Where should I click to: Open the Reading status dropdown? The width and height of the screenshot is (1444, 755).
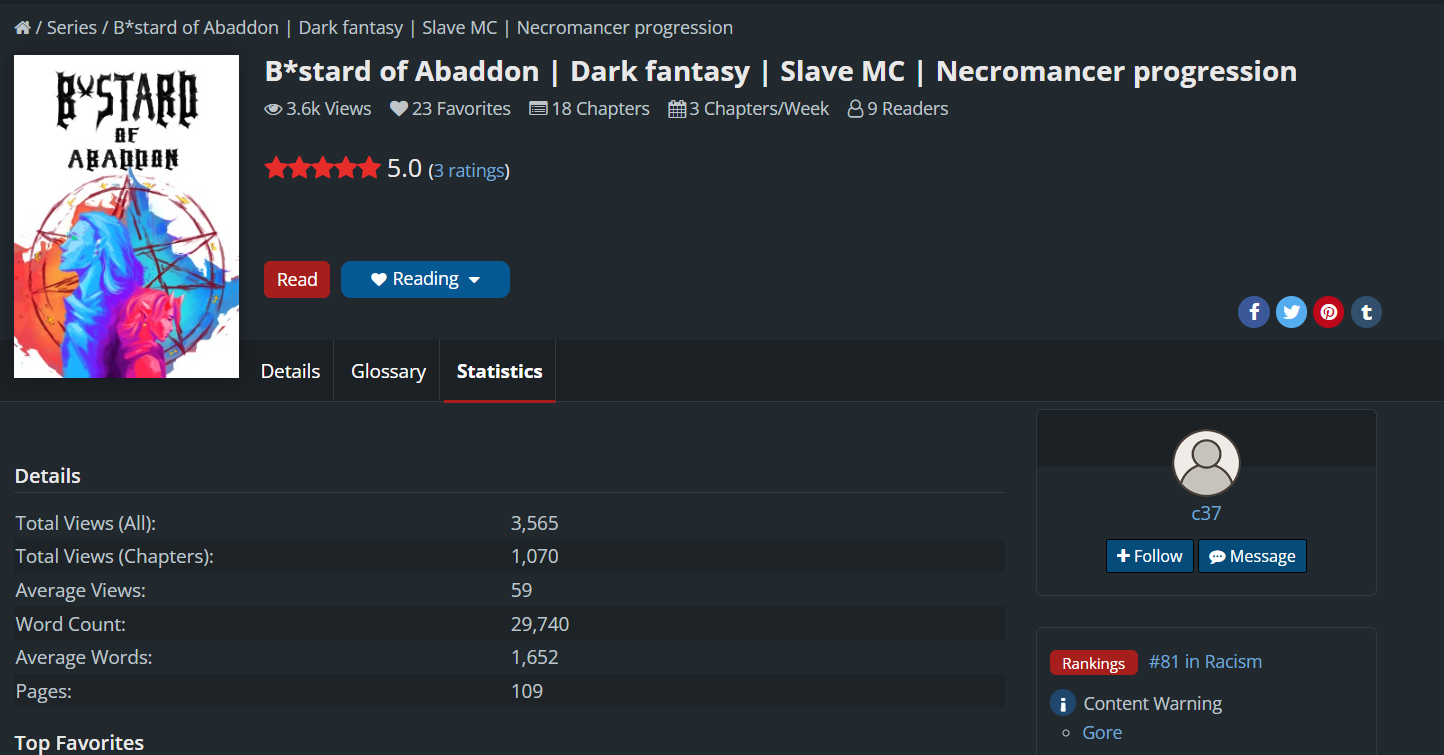coord(425,280)
